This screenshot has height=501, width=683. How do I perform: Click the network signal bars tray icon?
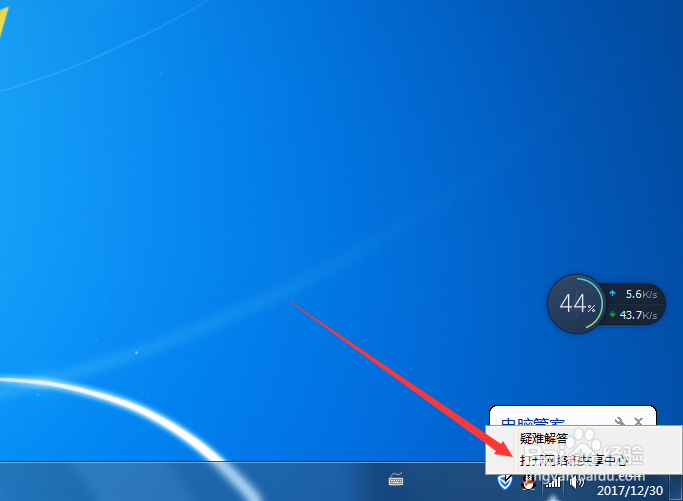point(553,482)
